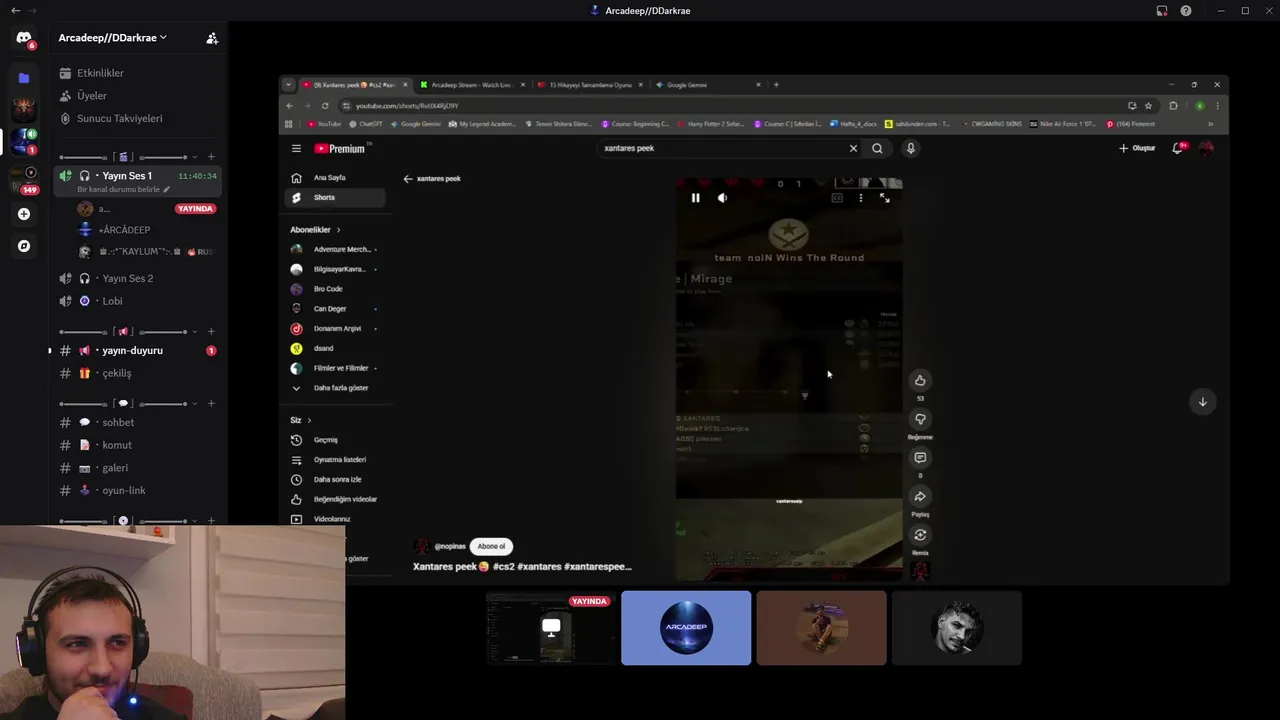
Task: Click the YAYINDA badge in voice channel list
Action: [x=195, y=209]
